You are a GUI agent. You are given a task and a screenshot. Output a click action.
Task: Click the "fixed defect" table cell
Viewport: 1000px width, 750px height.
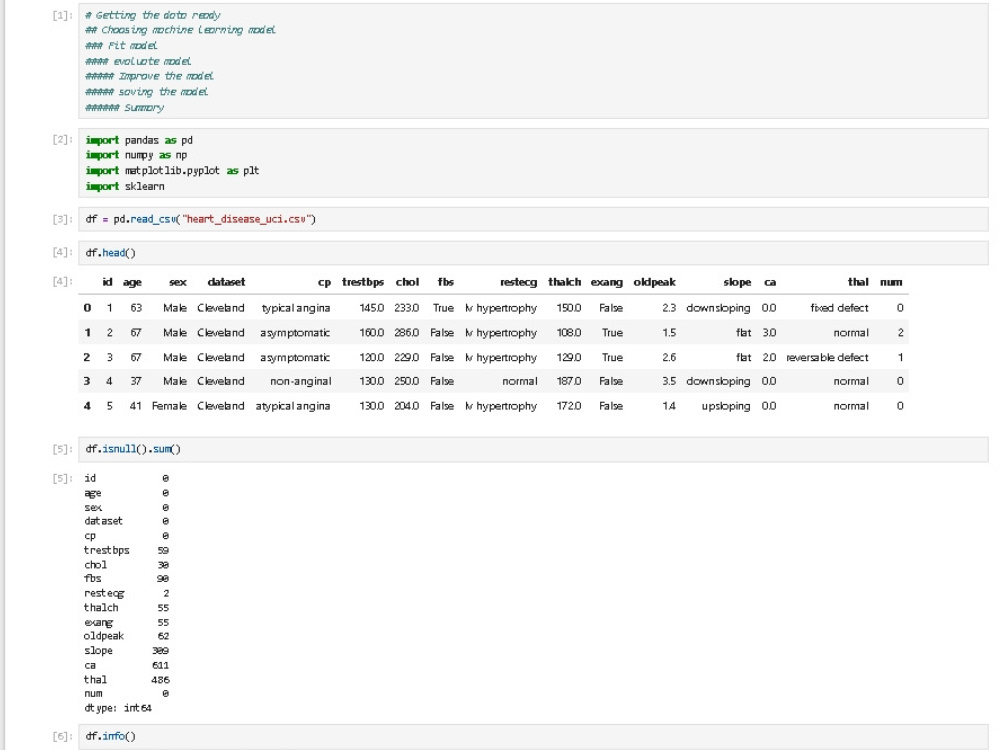click(x=839, y=308)
